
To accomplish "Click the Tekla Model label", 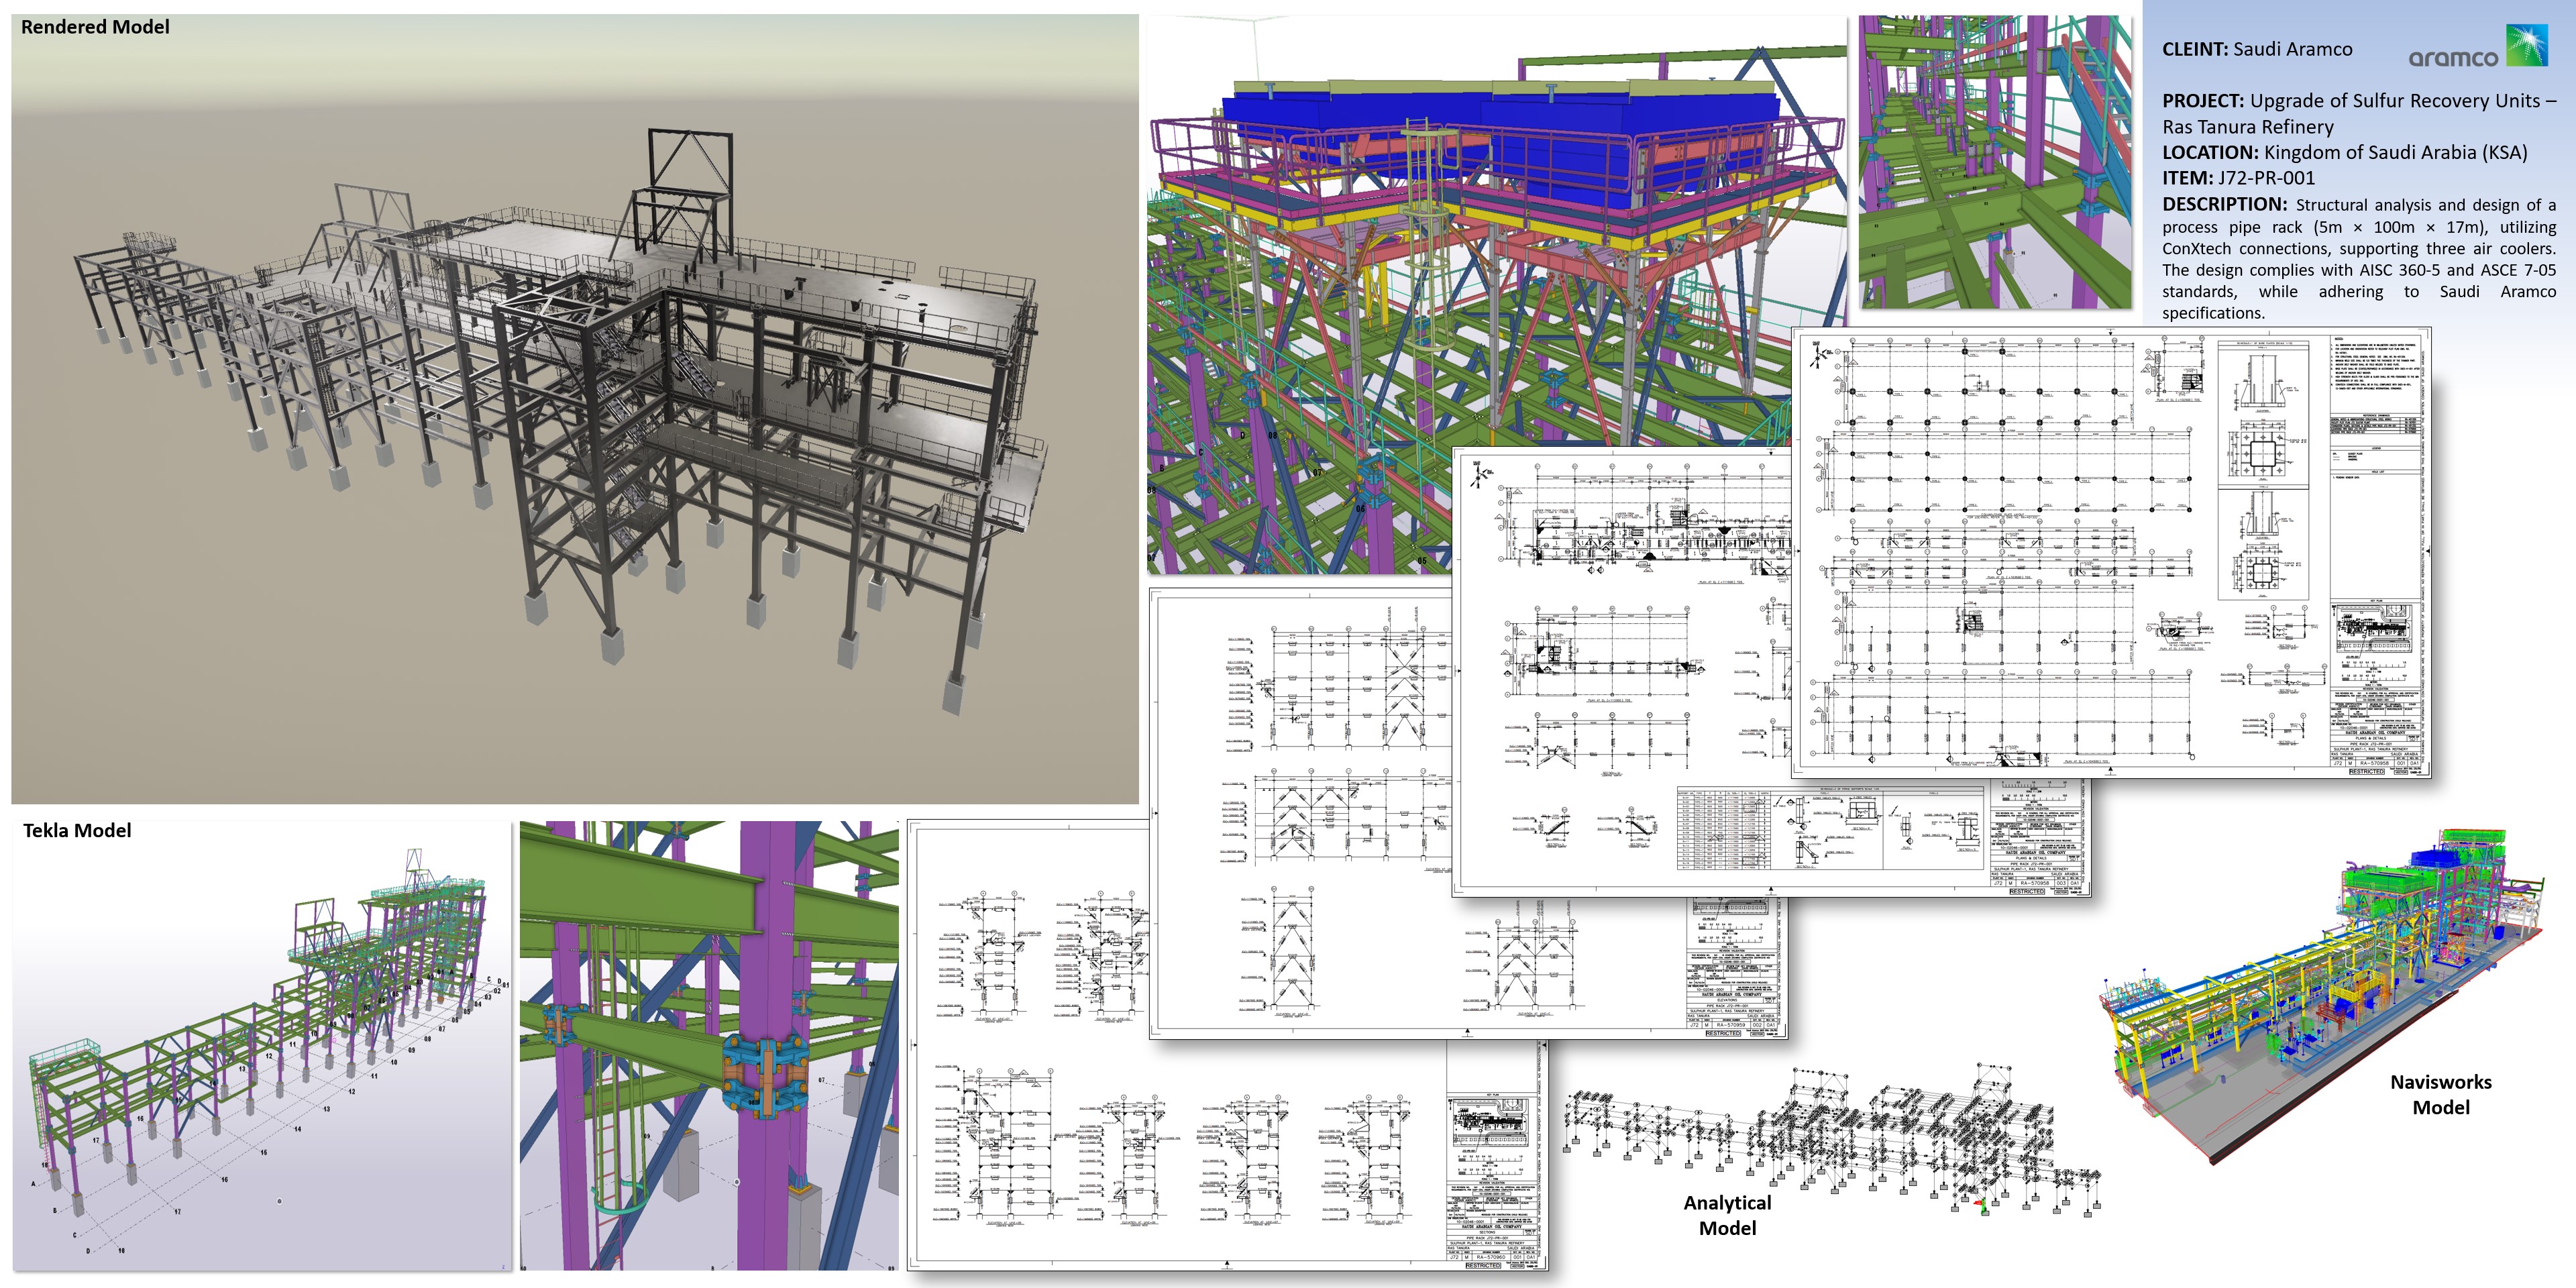I will (x=77, y=830).
